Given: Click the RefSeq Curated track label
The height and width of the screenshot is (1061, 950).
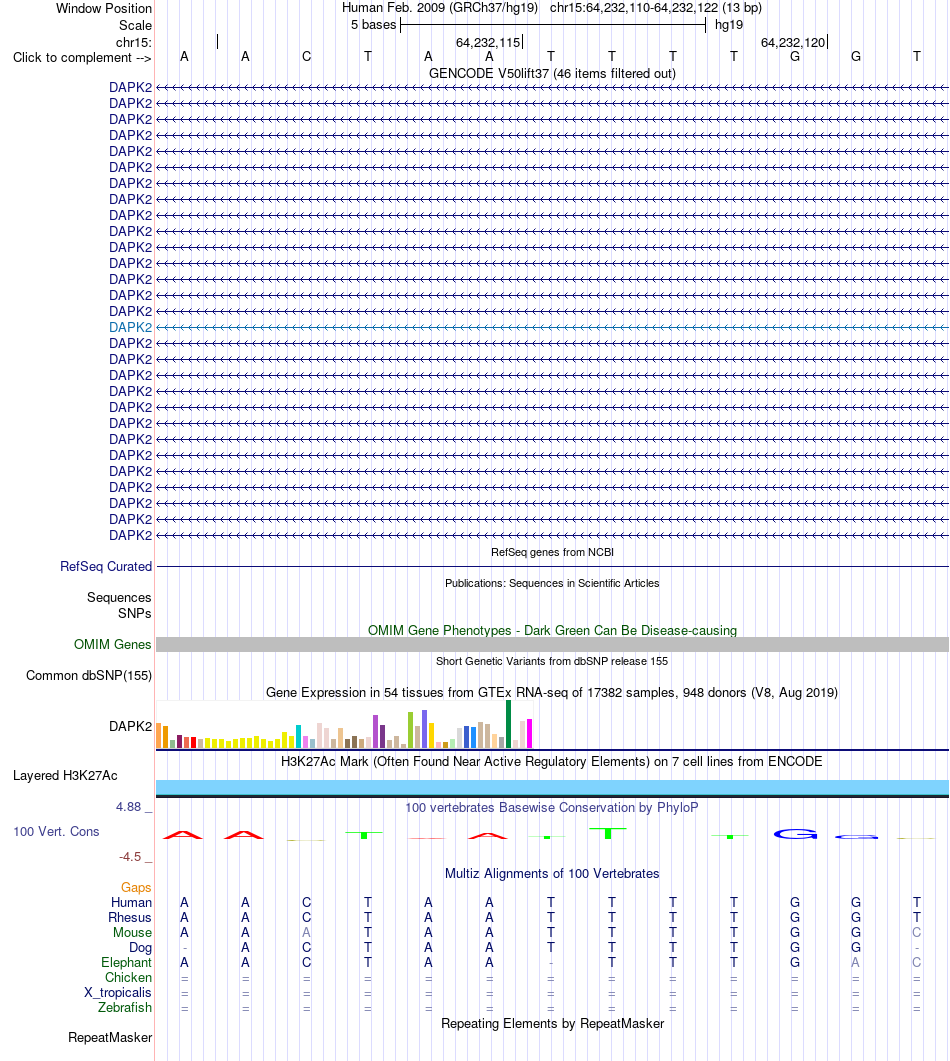Looking at the screenshot, I should tap(106, 566).
